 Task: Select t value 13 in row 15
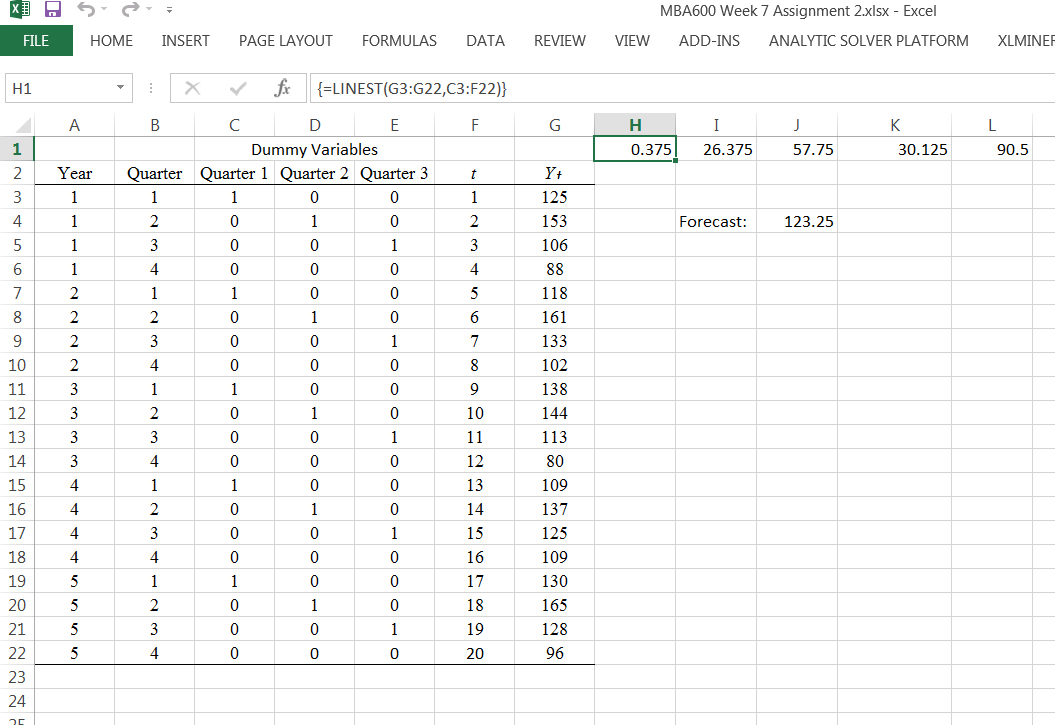pos(474,485)
